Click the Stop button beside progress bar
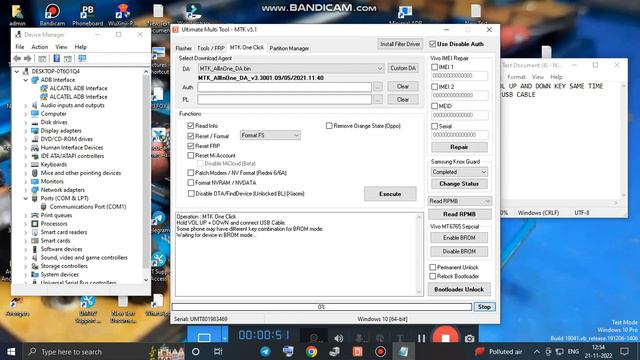640x360 pixels. click(x=484, y=307)
